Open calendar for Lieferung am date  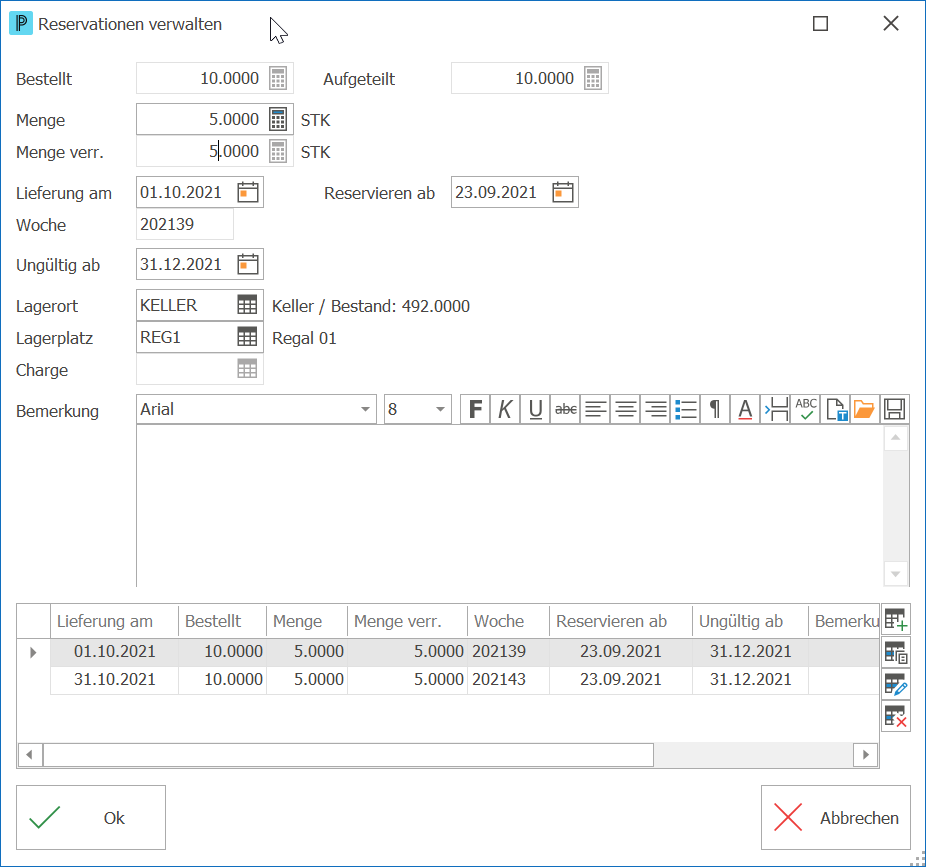[x=248, y=193]
